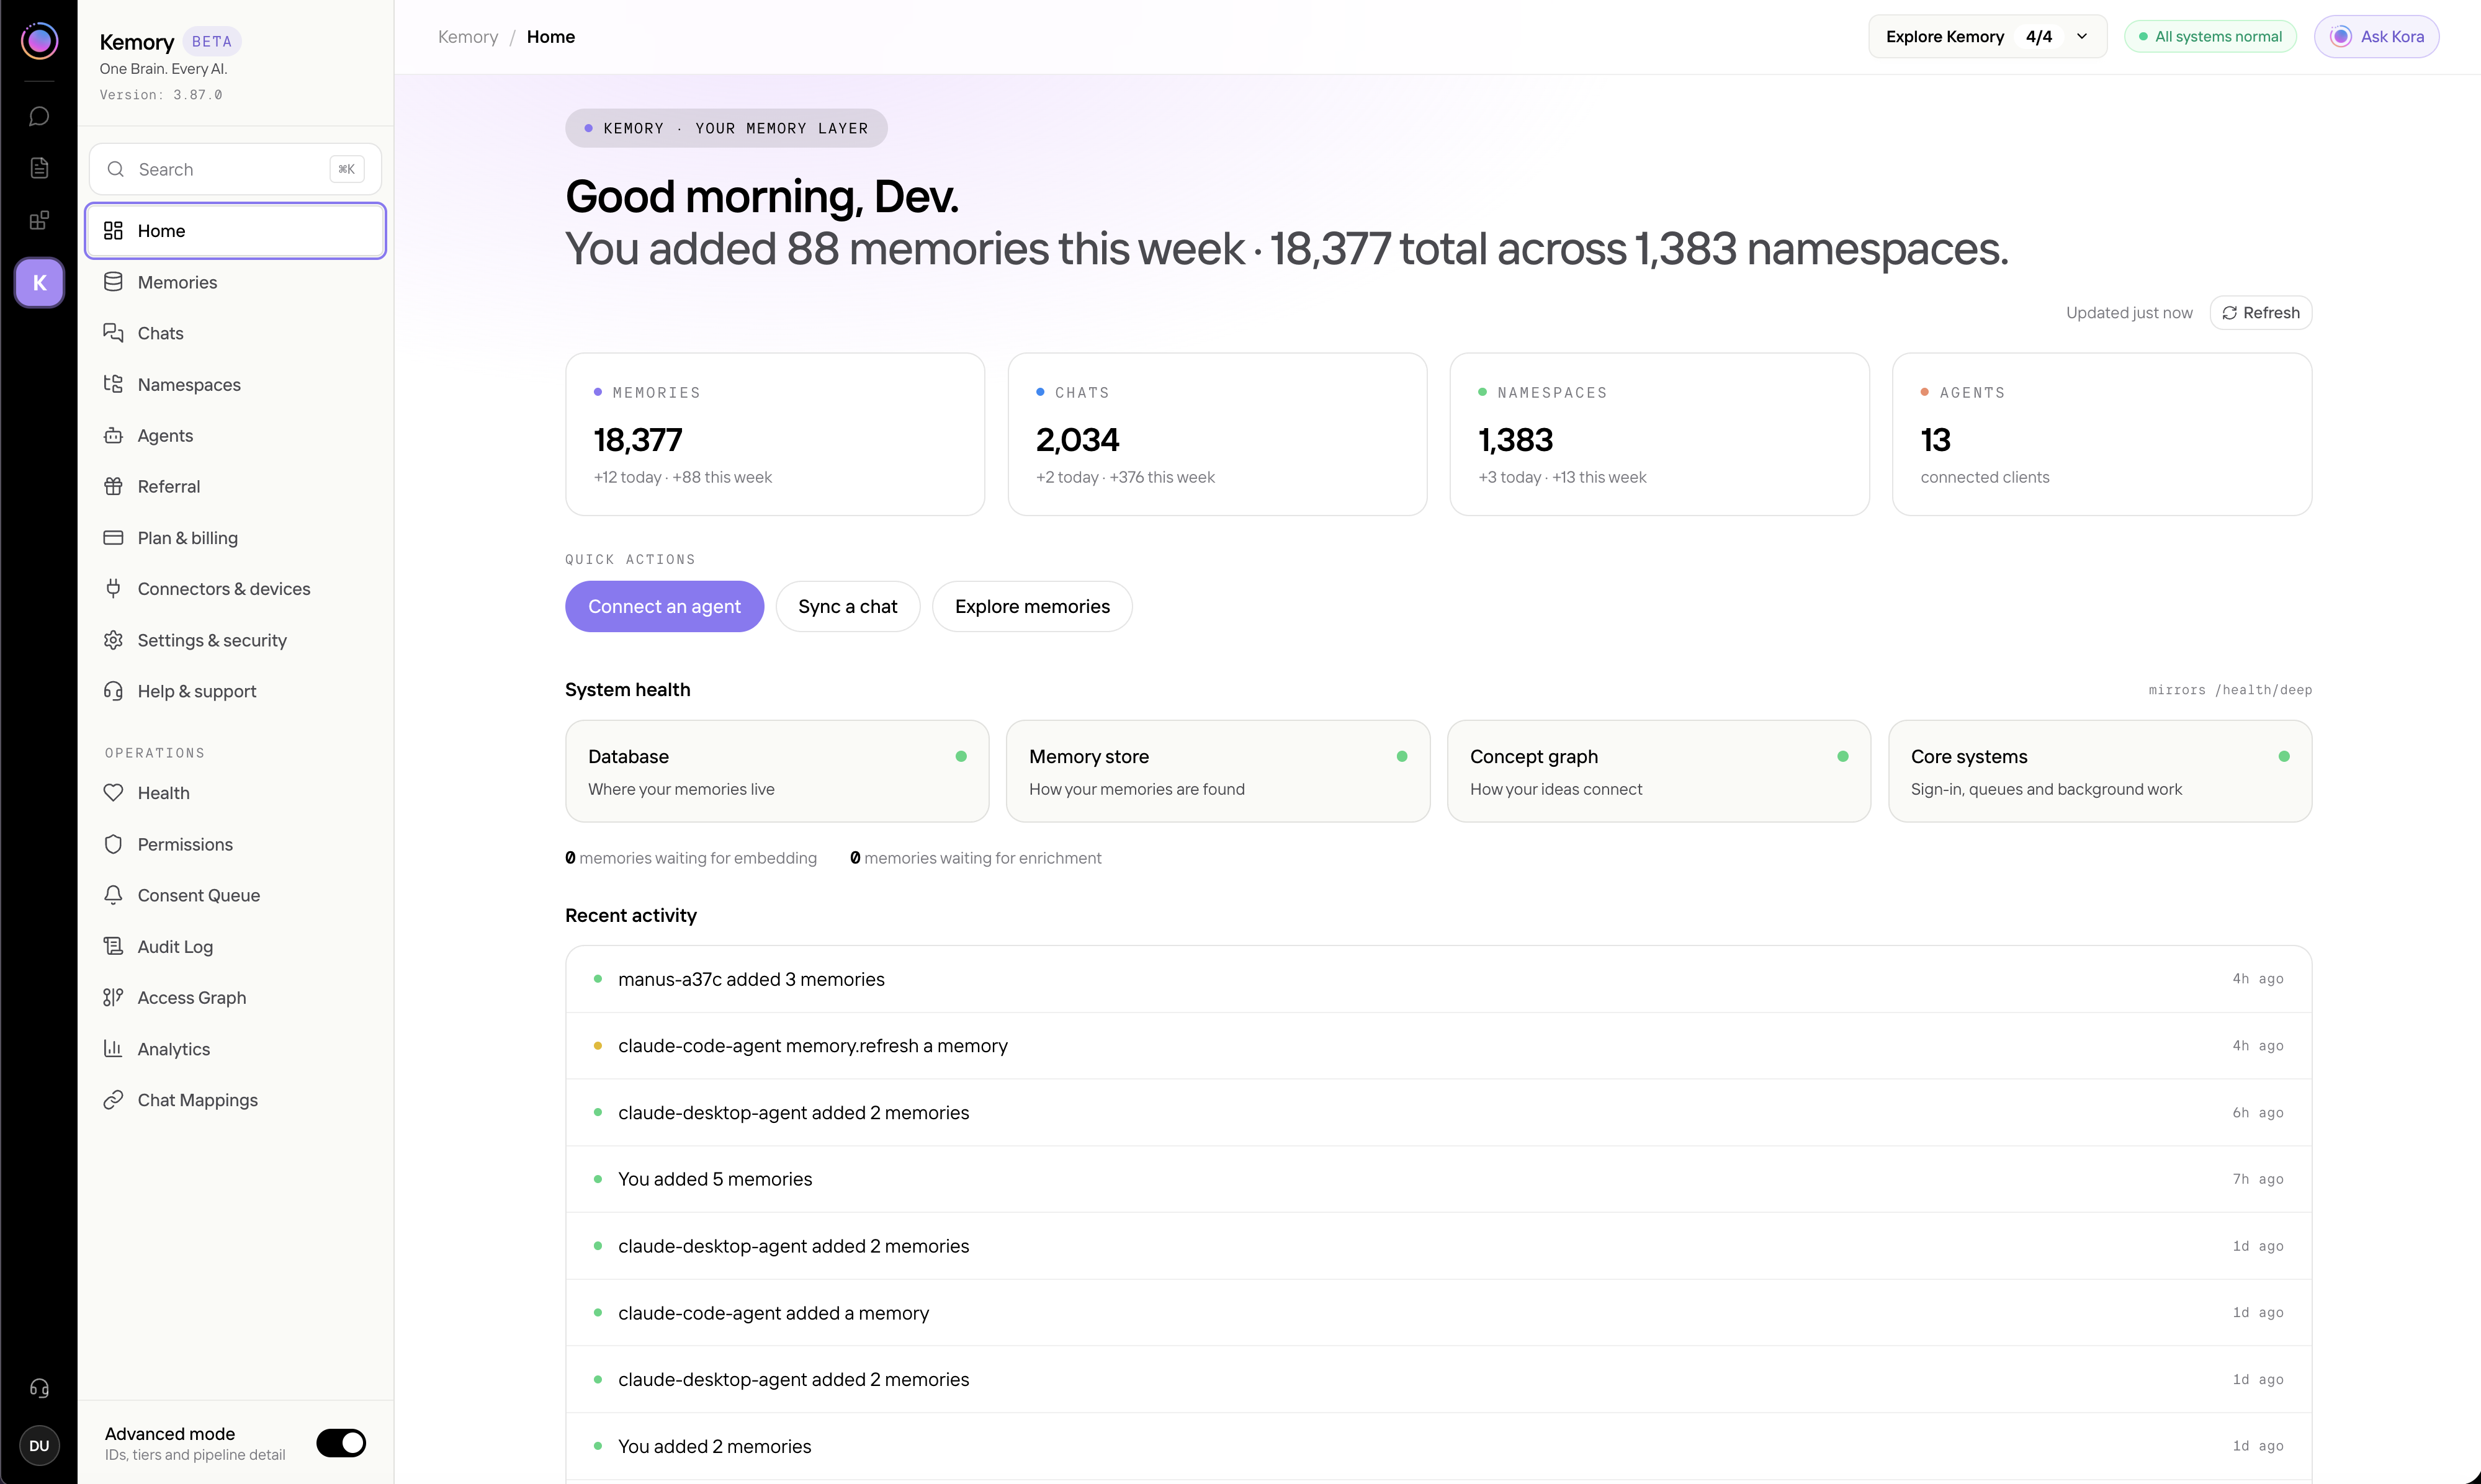
Task: Click the Analytics bar chart icon
Action: click(x=114, y=1048)
